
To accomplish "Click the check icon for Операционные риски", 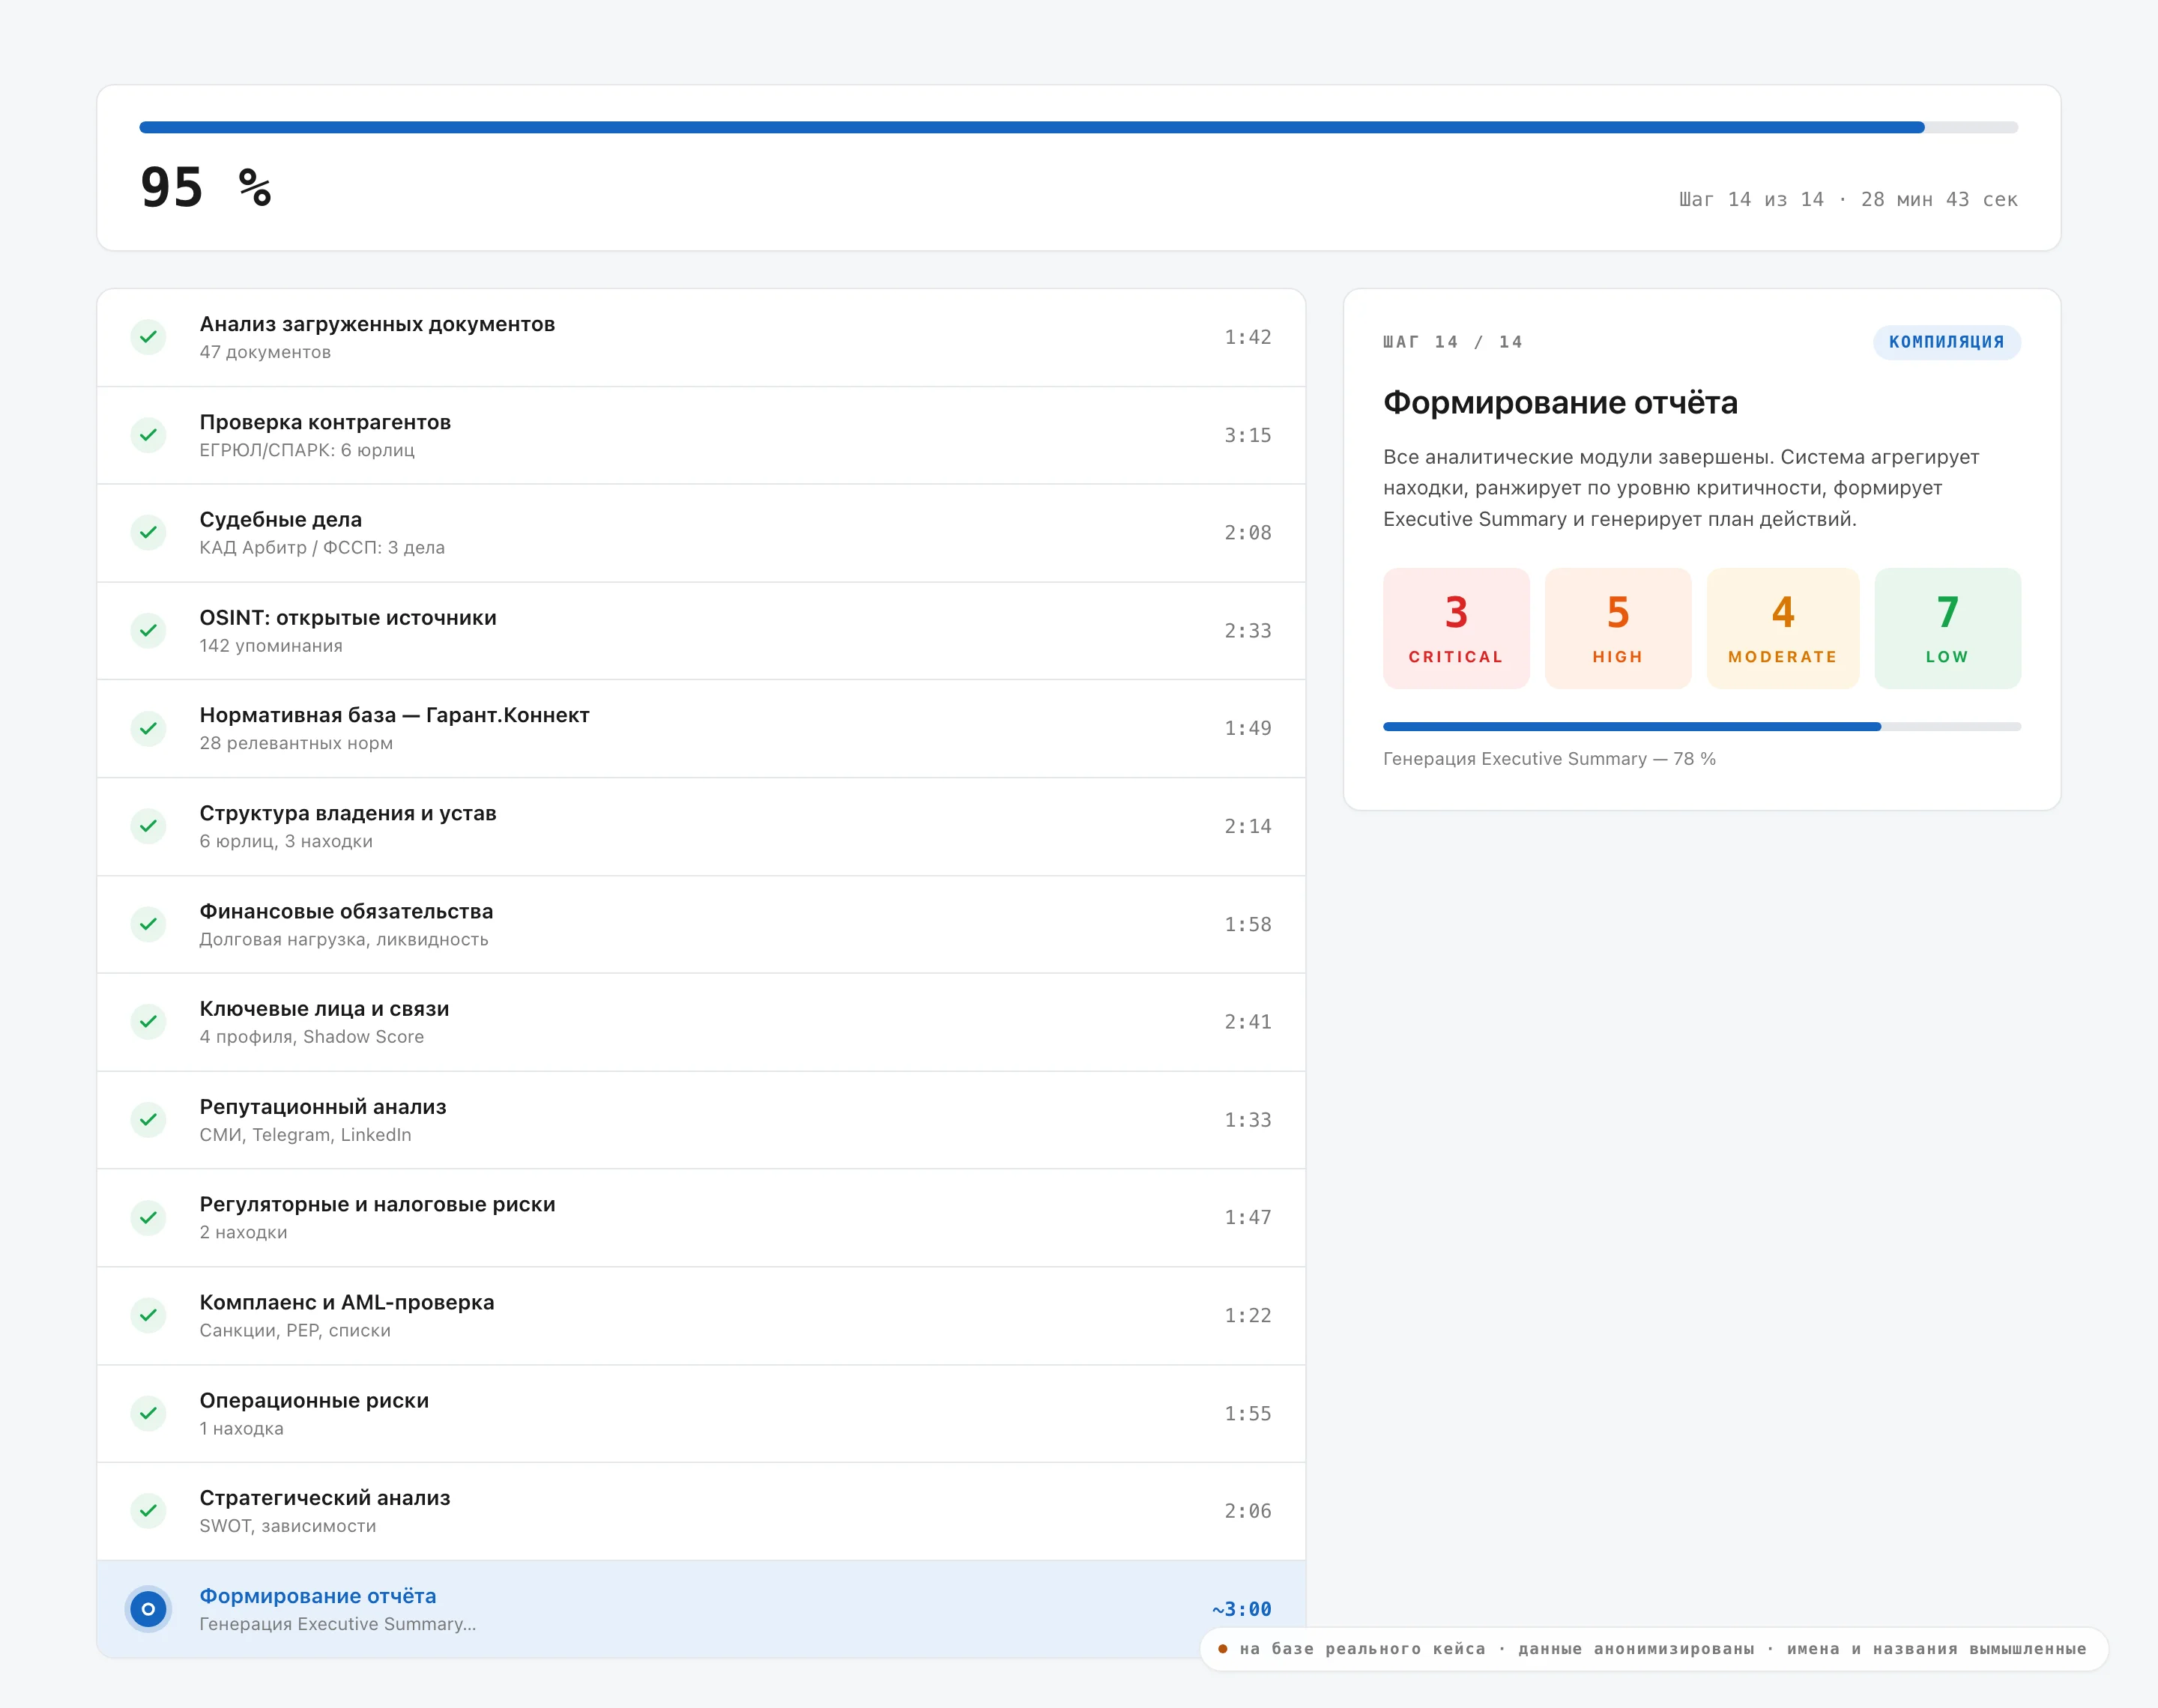I will [148, 1413].
